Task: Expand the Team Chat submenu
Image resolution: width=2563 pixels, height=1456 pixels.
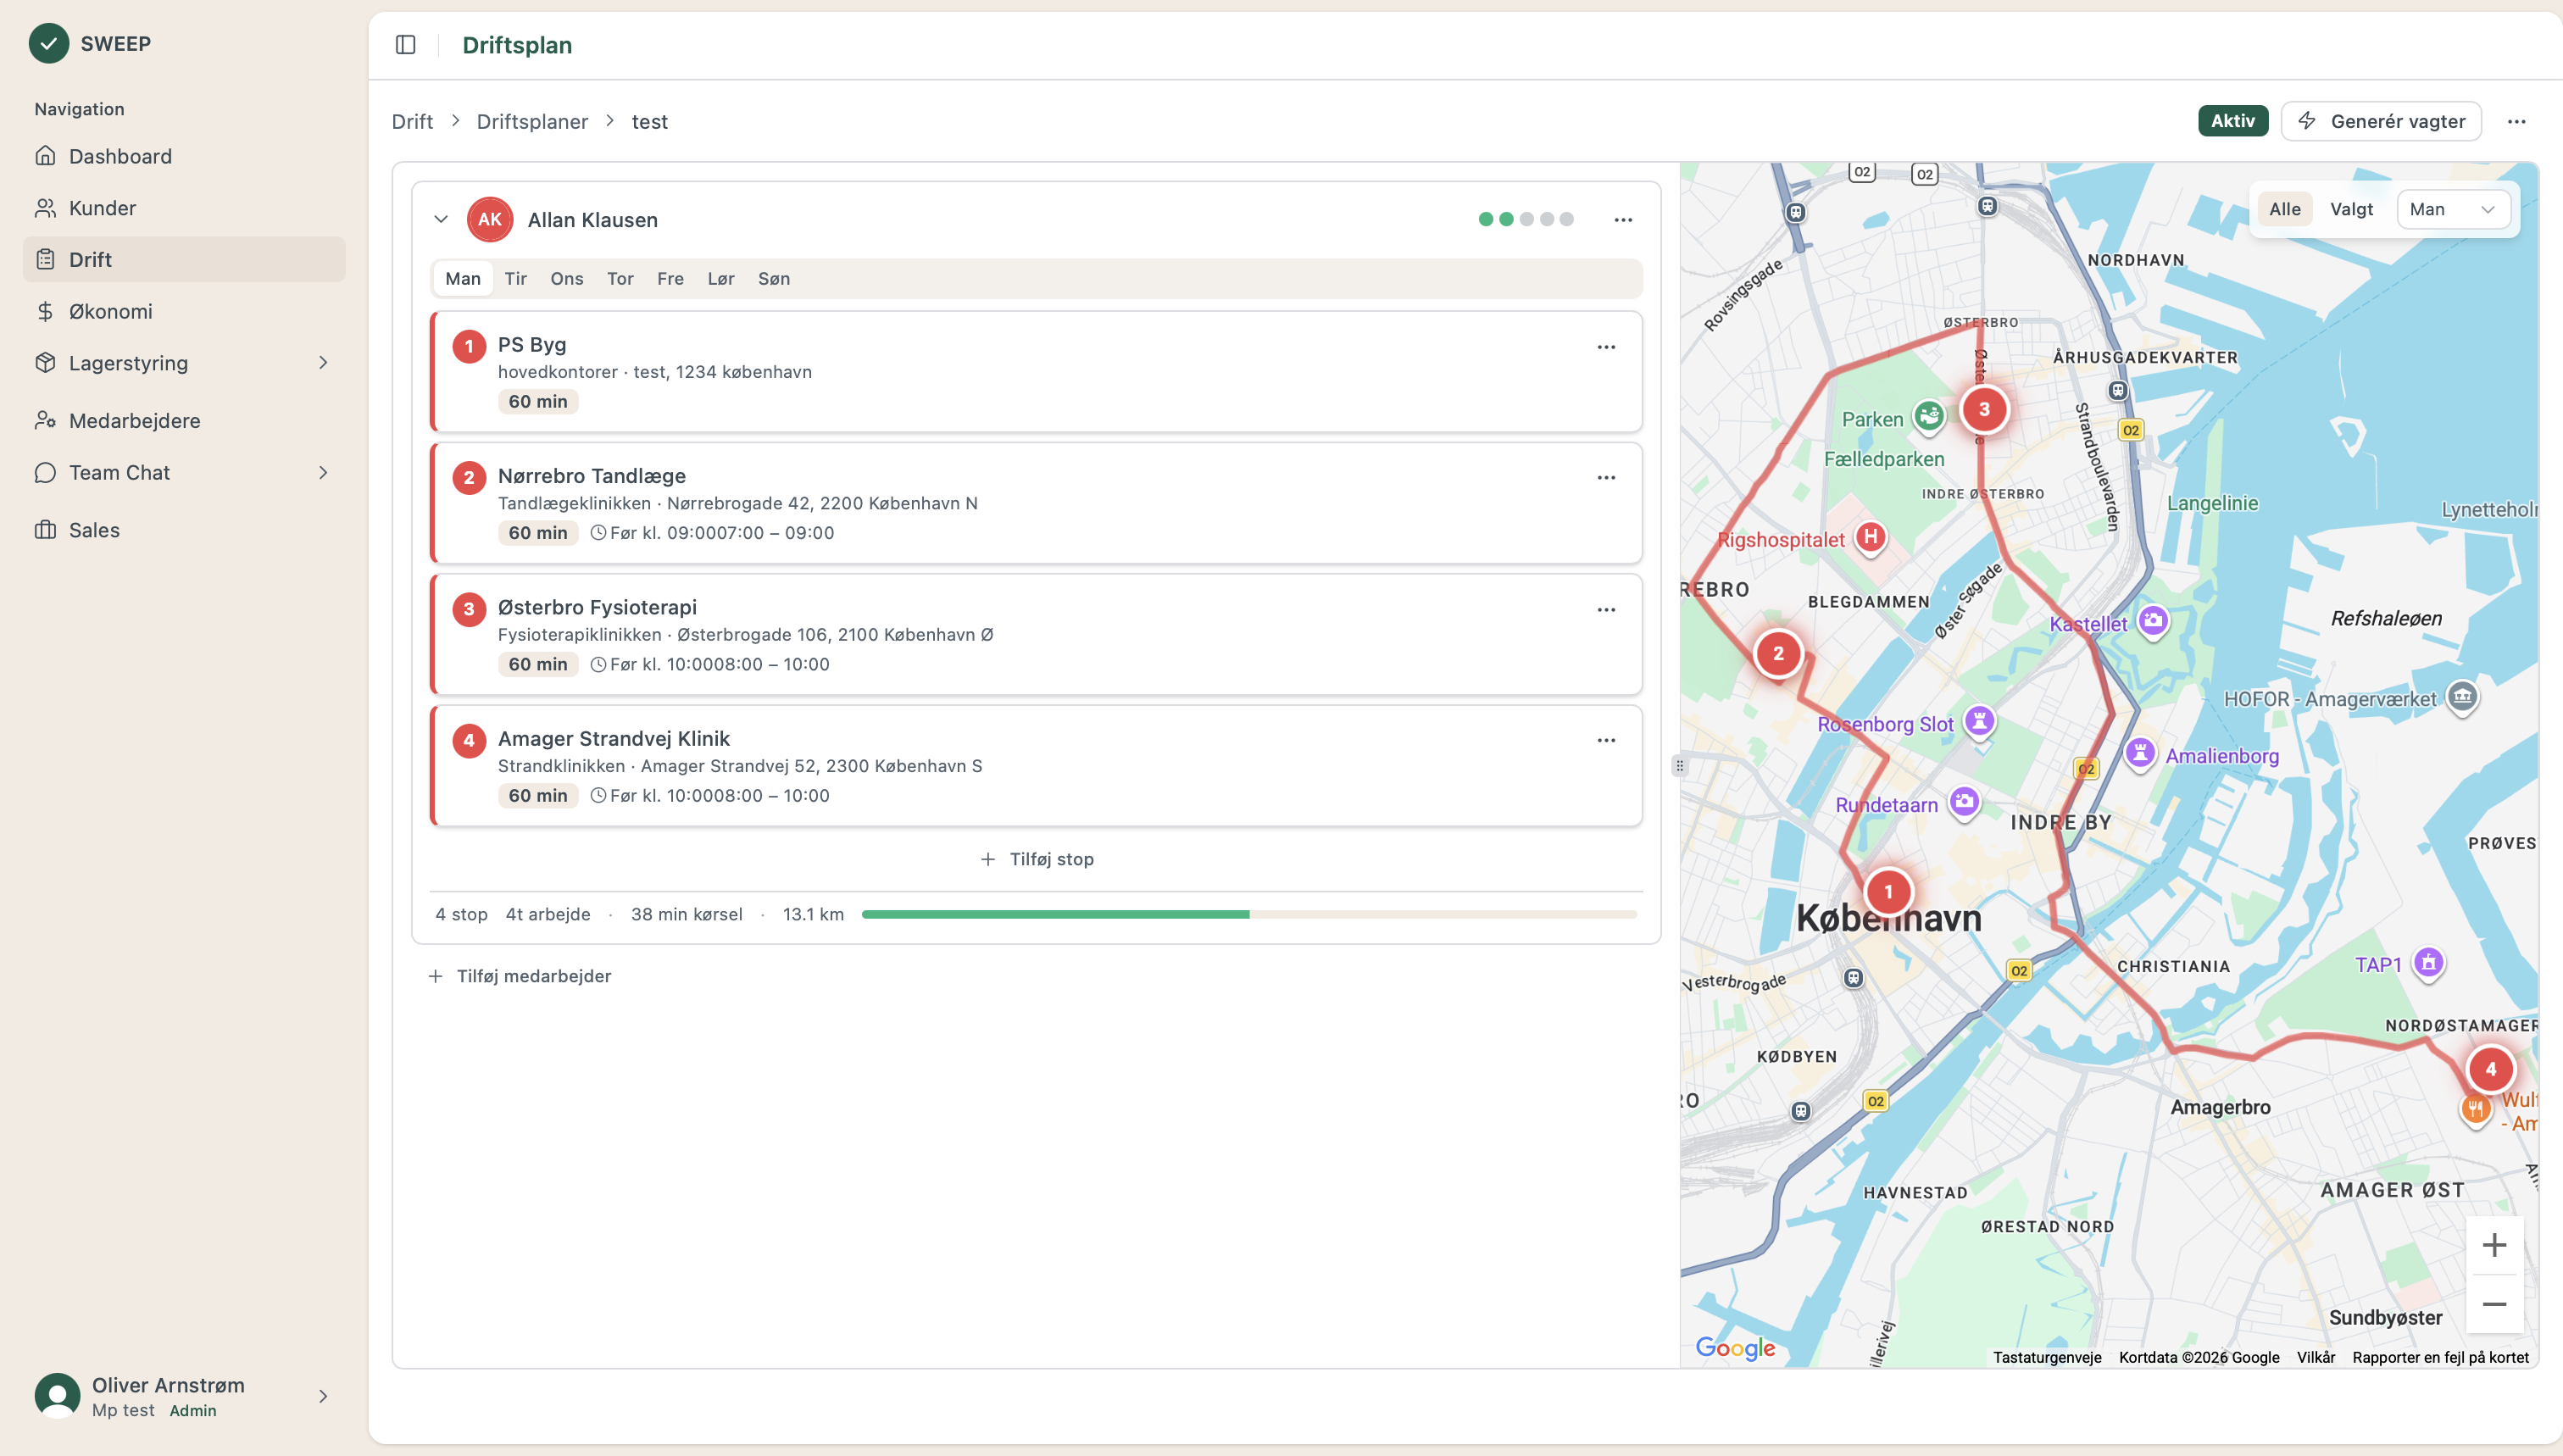Action: pos(323,472)
